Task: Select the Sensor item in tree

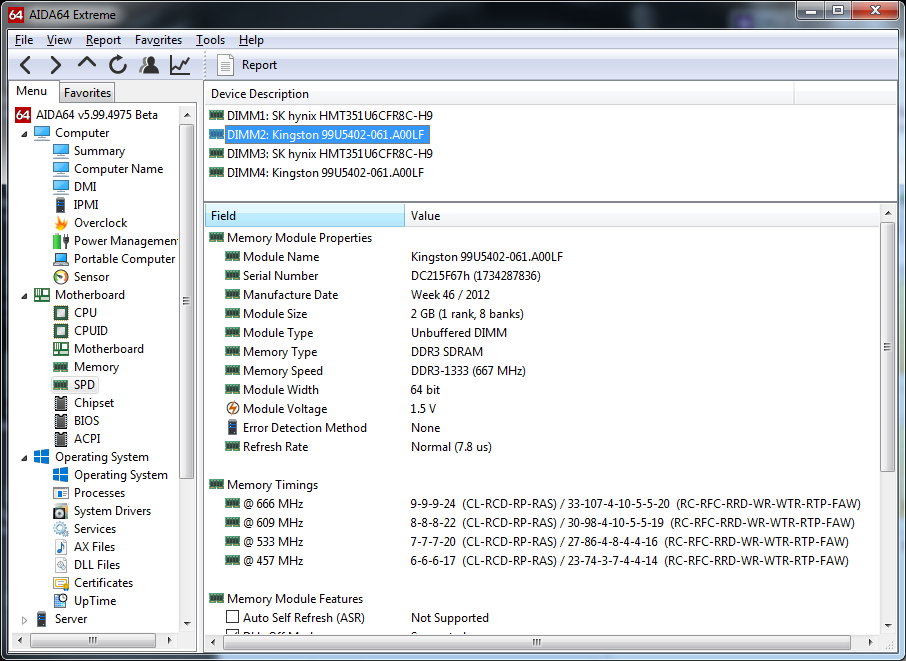Action: pos(91,277)
